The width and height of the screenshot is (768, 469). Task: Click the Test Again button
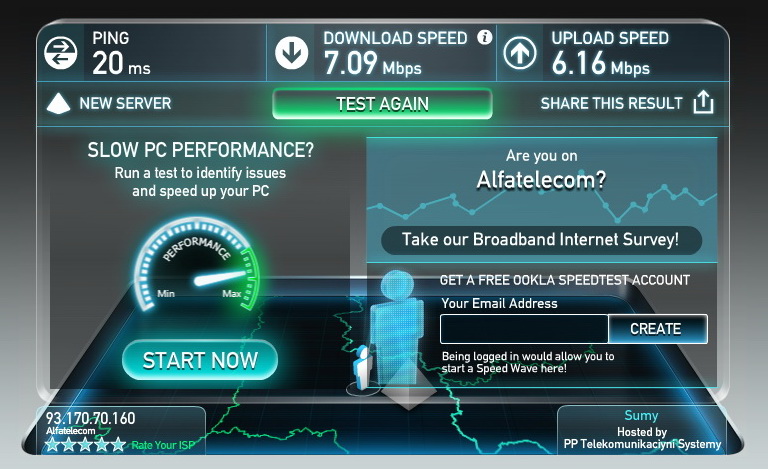pyautogui.click(x=382, y=104)
